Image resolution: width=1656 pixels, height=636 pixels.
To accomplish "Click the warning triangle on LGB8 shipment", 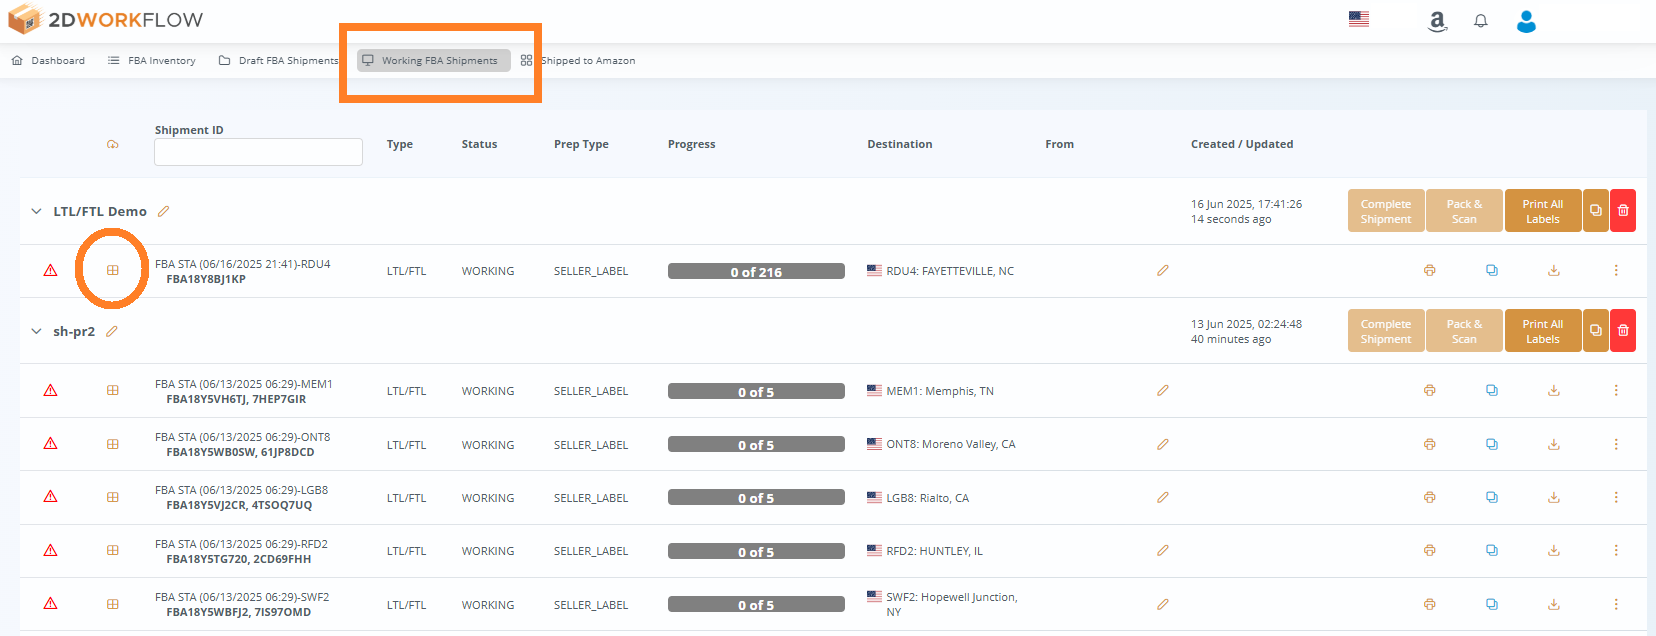I will point(50,497).
